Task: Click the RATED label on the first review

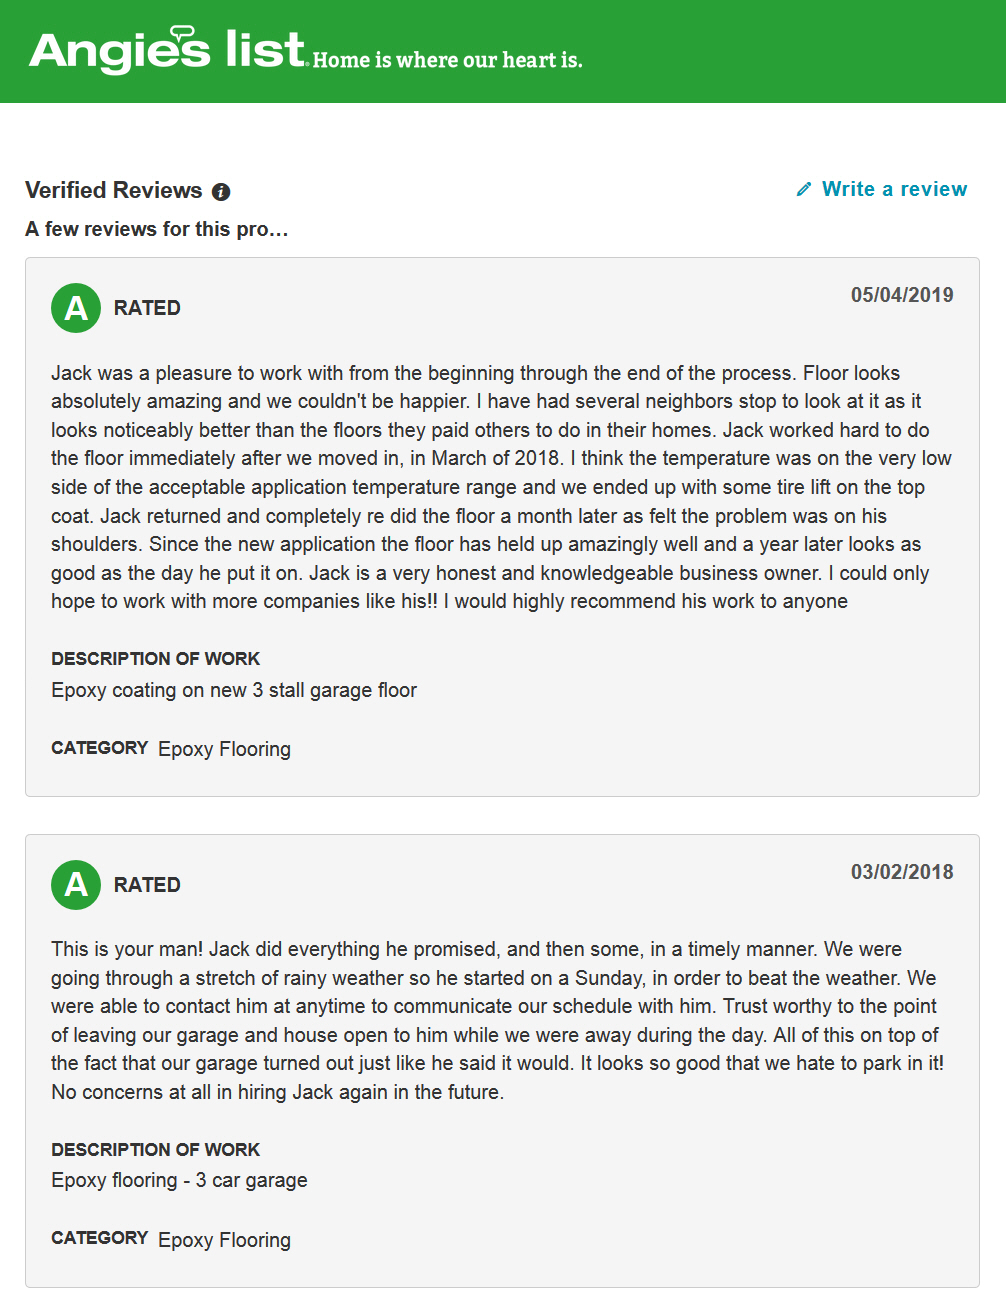Action: 147,308
